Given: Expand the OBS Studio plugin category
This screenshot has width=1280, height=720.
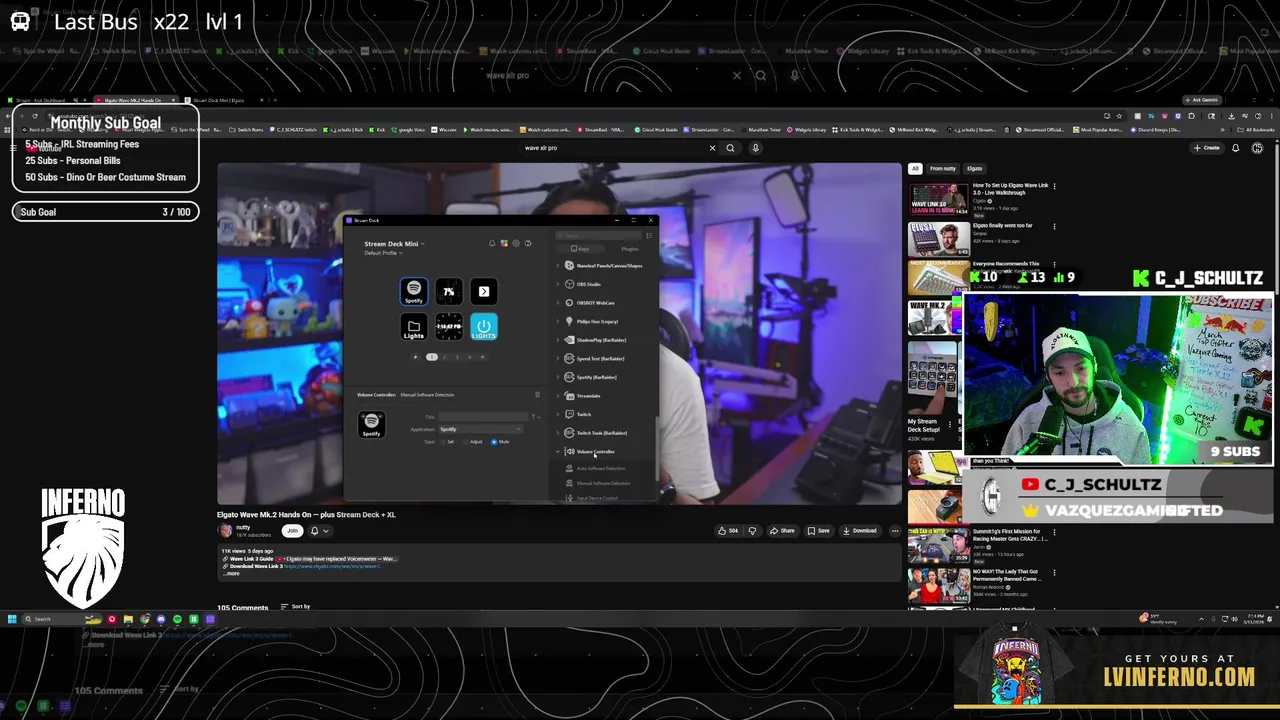Looking at the screenshot, I should (x=558, y=284).
